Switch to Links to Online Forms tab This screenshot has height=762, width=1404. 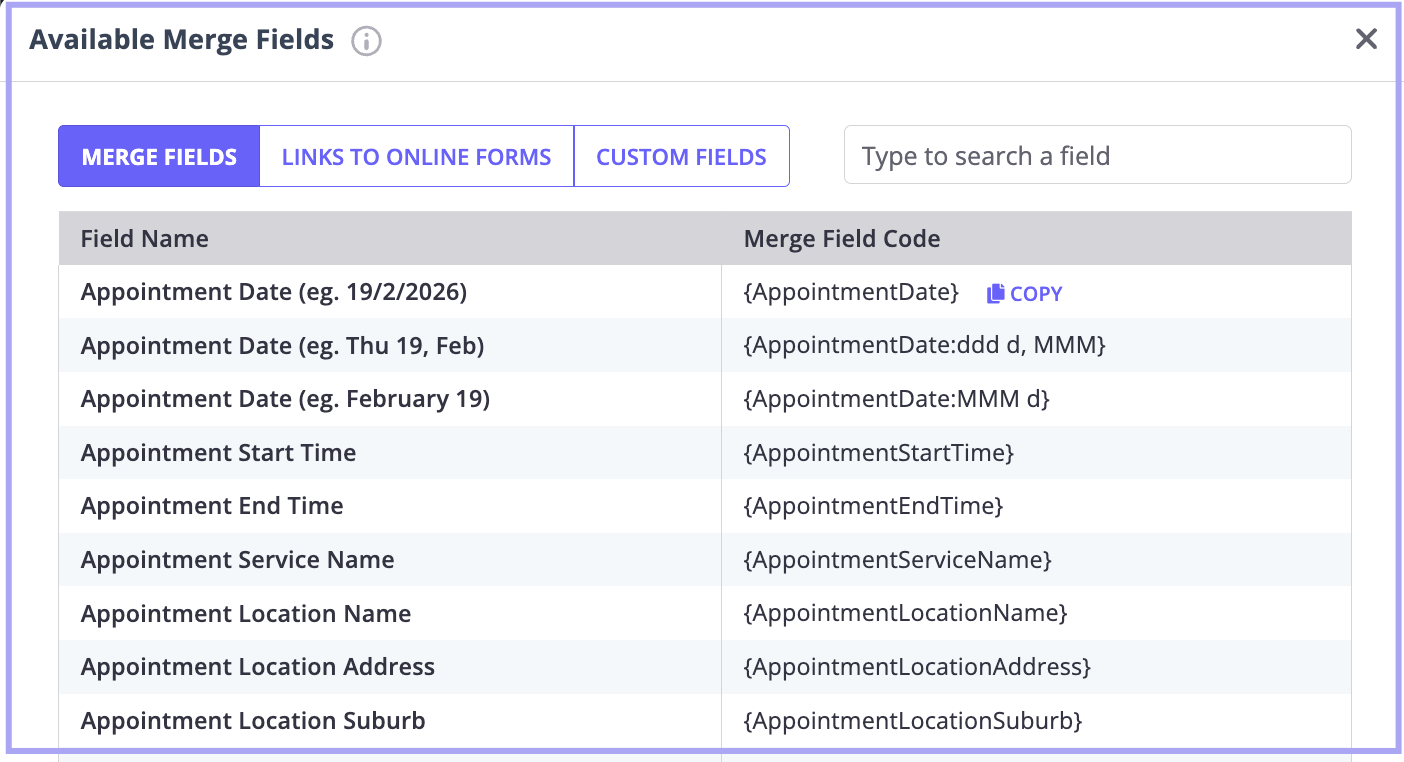416,157
